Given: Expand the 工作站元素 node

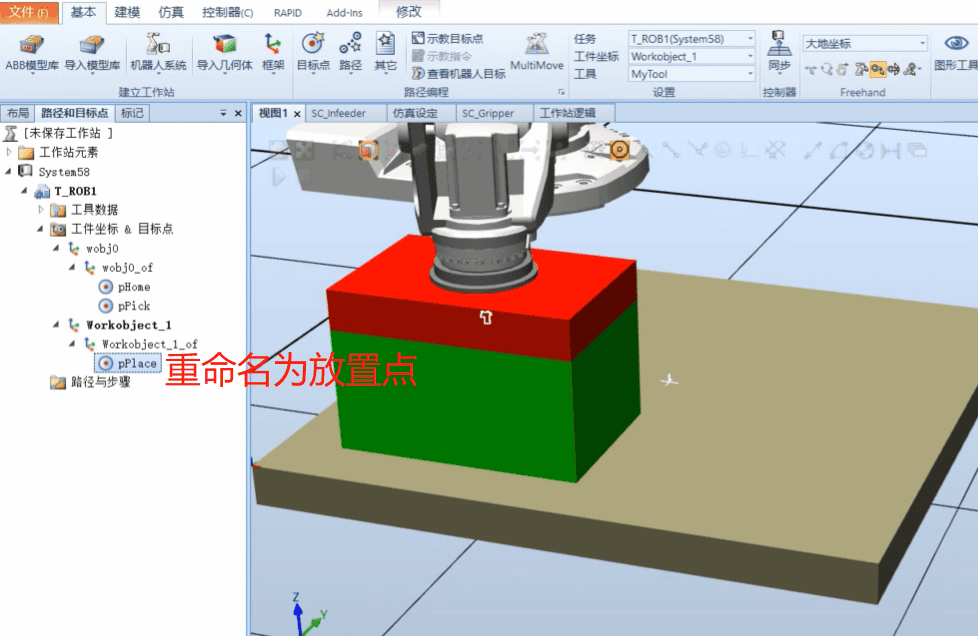Looking at the screenshot, I should (9, 152).
